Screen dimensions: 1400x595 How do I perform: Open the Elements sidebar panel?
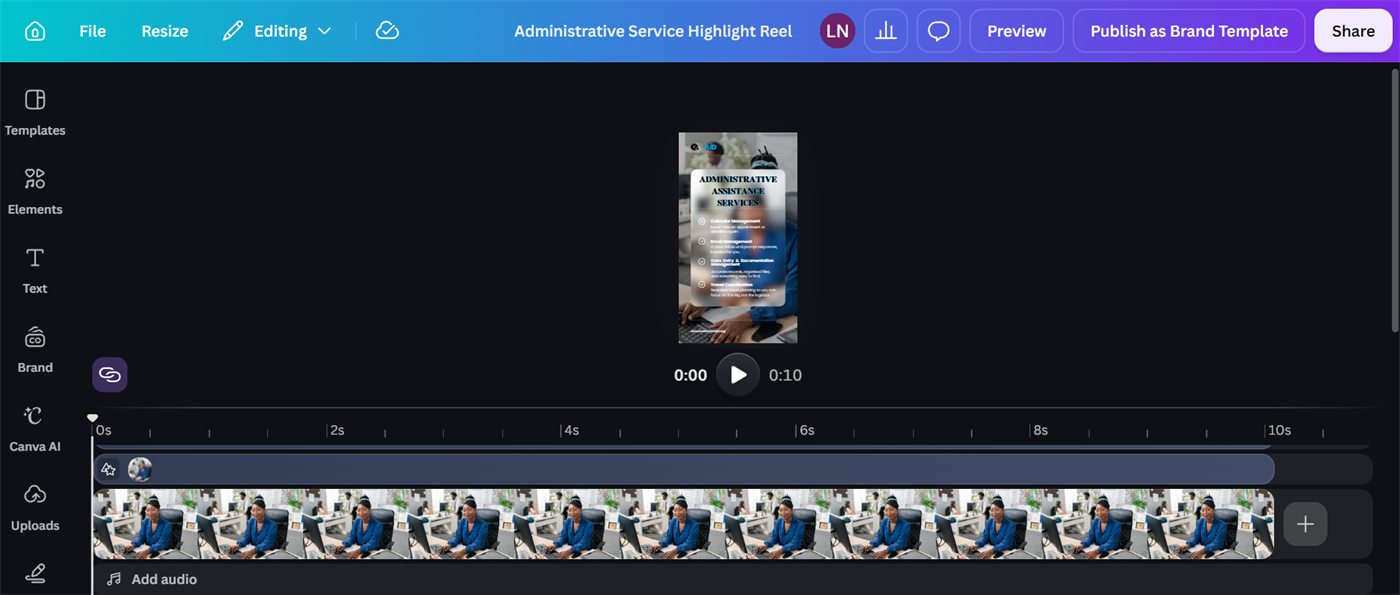[35, 191]
